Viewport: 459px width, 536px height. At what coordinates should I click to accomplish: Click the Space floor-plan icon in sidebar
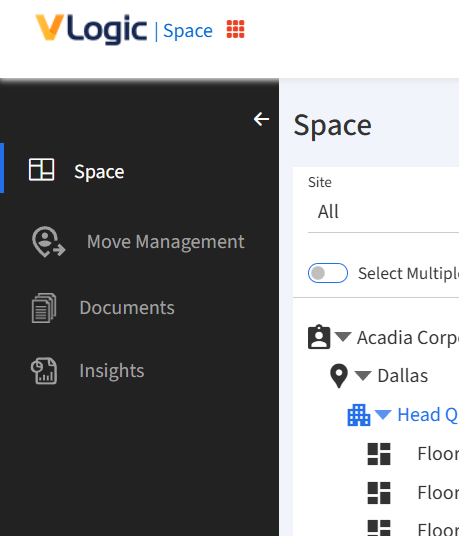click(41, 170)
